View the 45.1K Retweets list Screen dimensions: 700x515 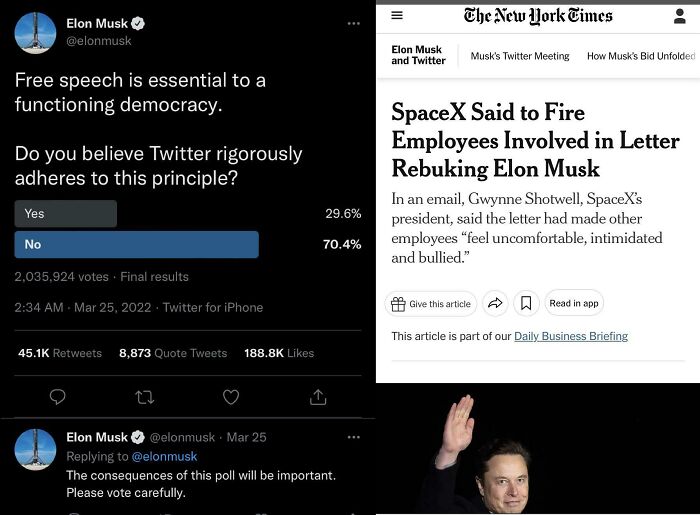(60, 353)
